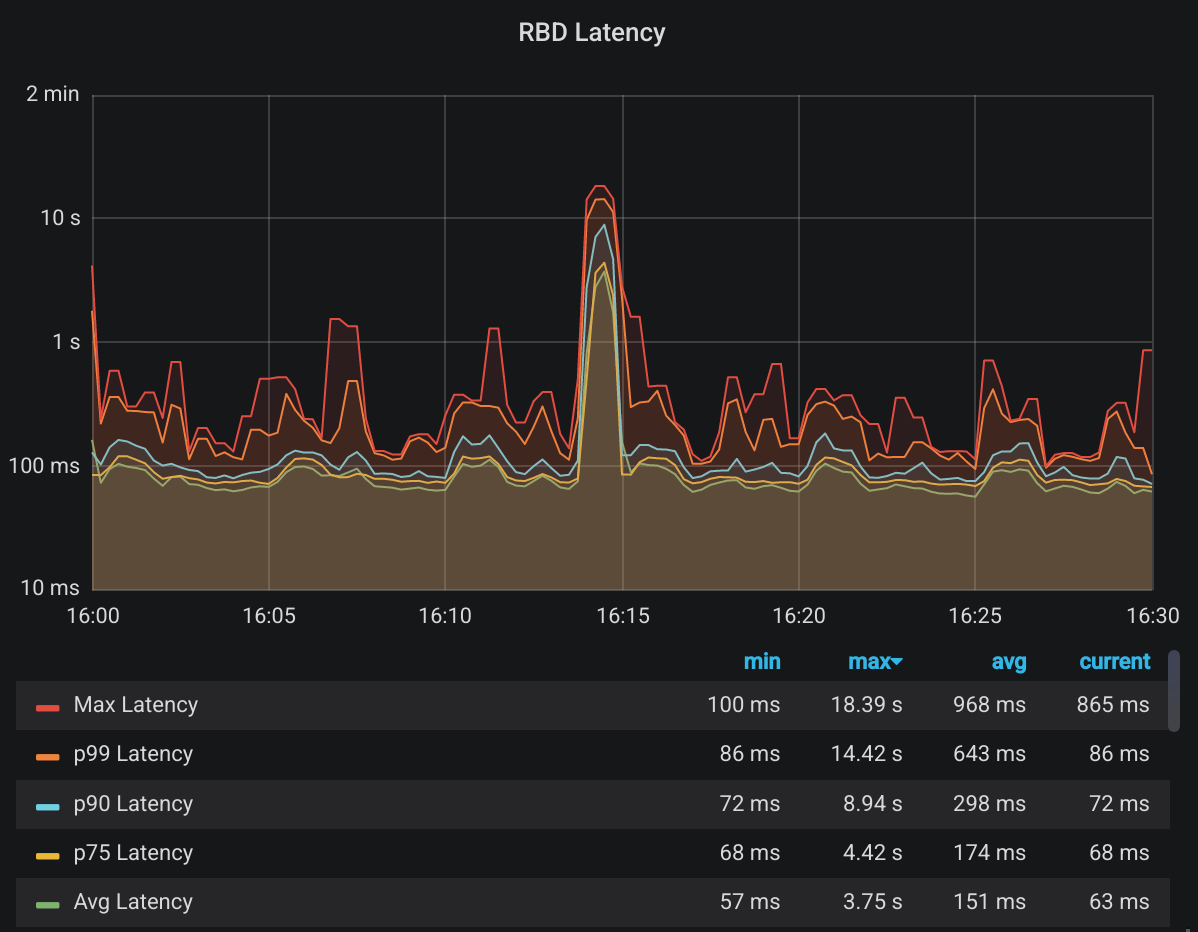The image size is (1198, 932).
Task: Open color picker for p90 Latency blue swatch
Action: click(47, 807)
